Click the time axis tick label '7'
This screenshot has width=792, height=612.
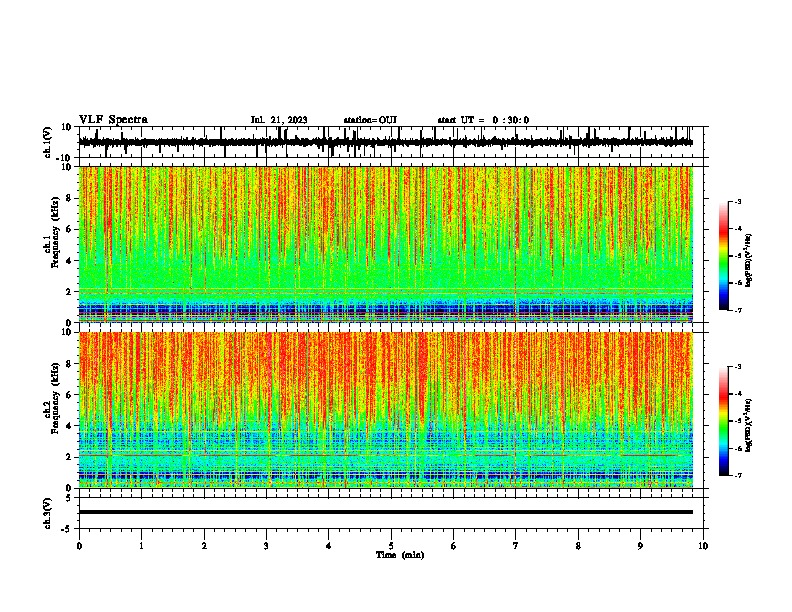[516, 546]
